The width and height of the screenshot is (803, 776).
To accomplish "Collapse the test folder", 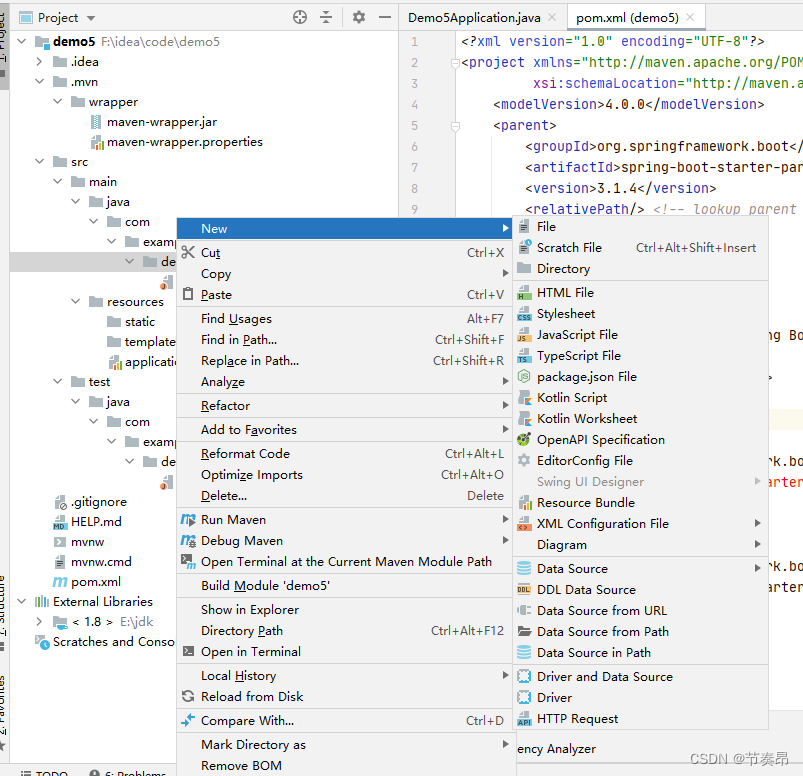I will 57,381.
